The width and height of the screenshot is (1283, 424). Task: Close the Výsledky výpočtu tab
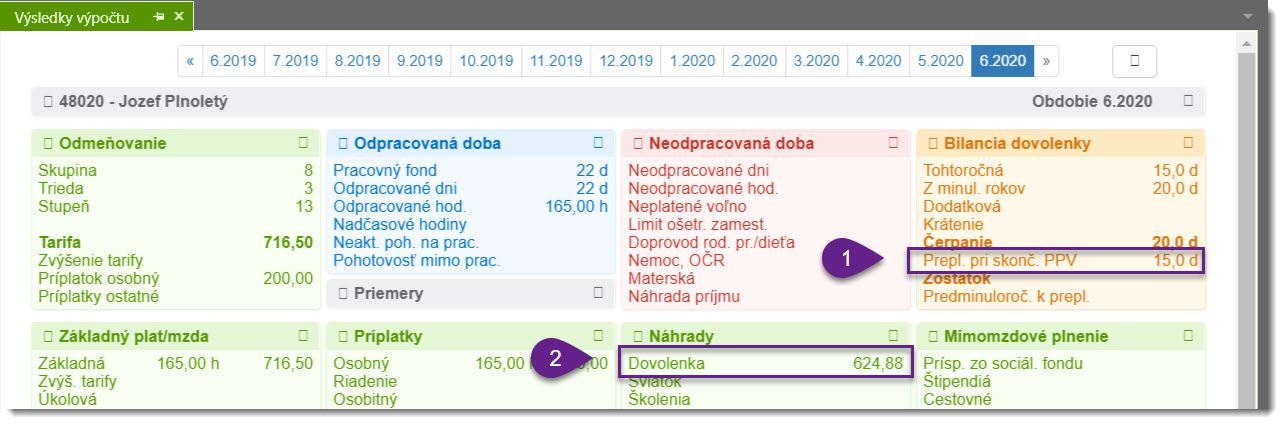click(x=179, y=17)
